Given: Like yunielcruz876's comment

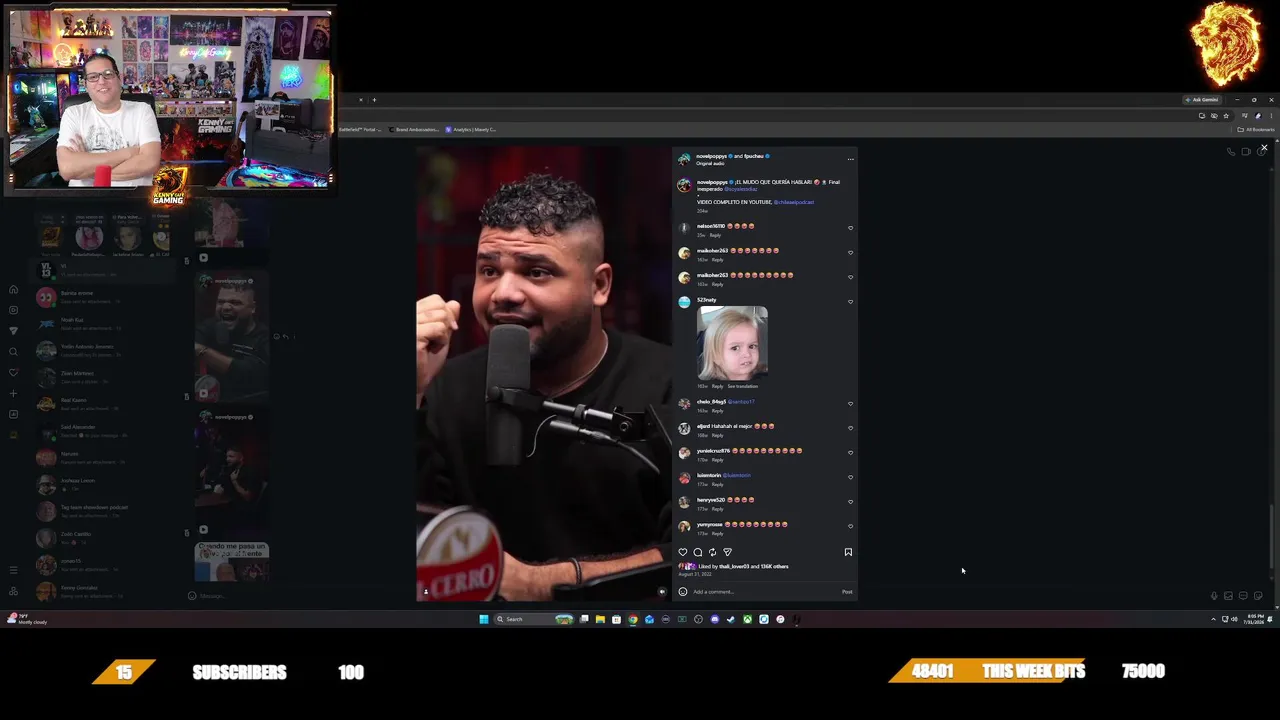Looking at the screenshot, I should [850, 453].
